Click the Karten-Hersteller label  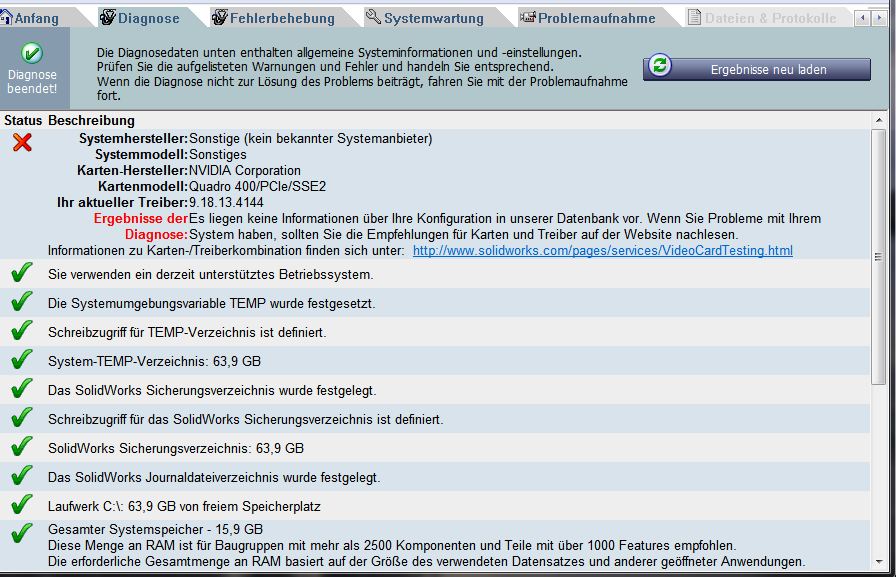(133, 170)
